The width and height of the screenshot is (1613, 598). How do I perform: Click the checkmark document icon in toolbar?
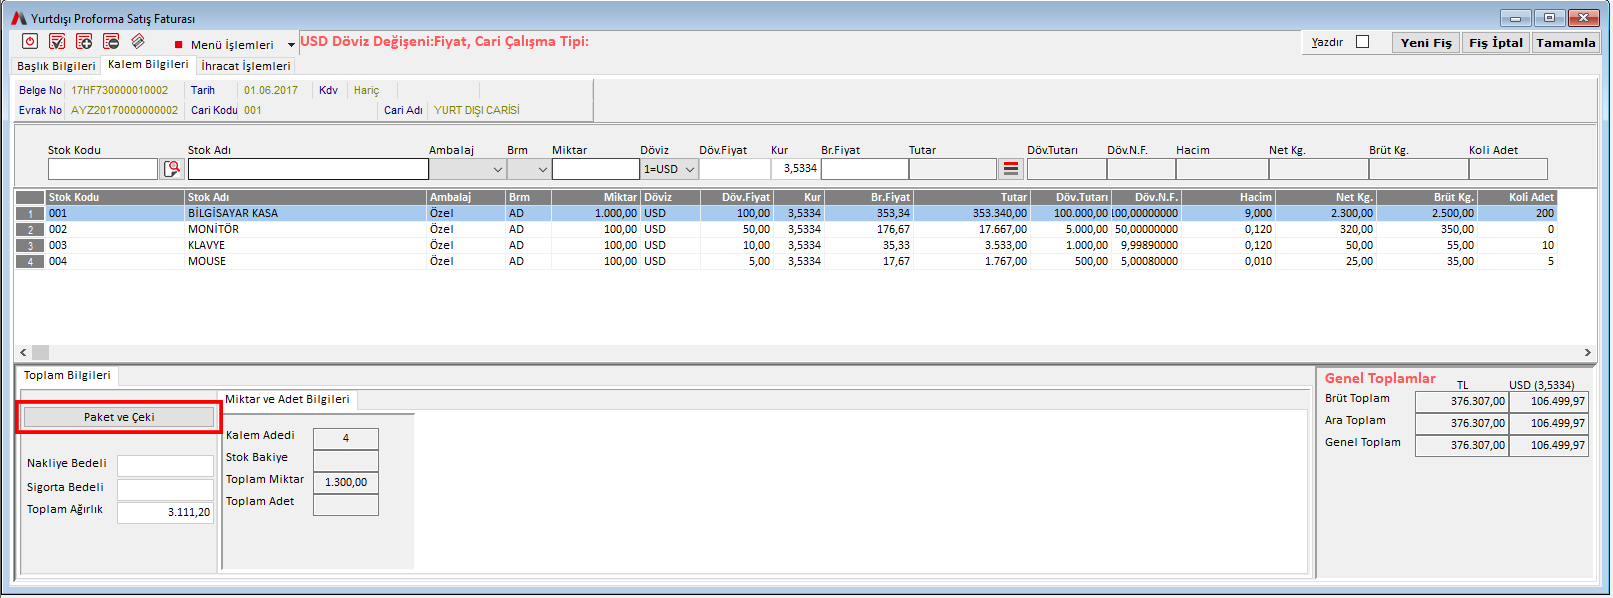57,41
